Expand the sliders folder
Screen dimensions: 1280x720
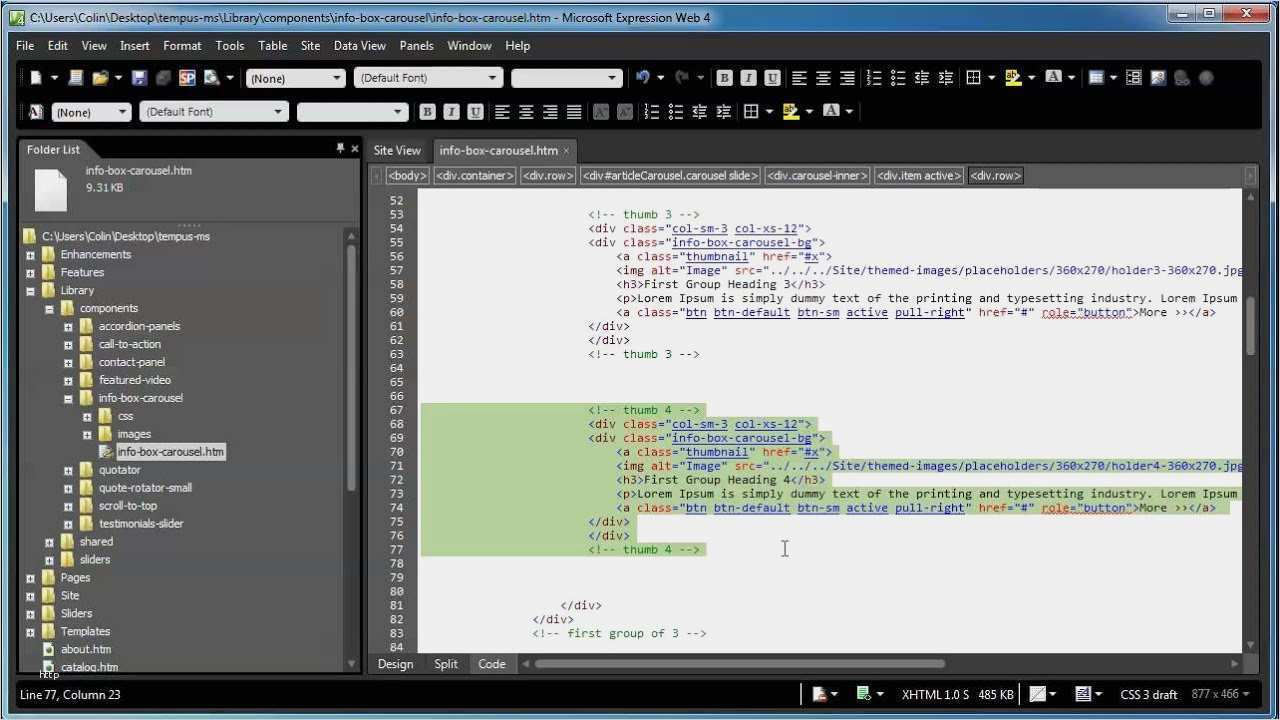[49, 560]
